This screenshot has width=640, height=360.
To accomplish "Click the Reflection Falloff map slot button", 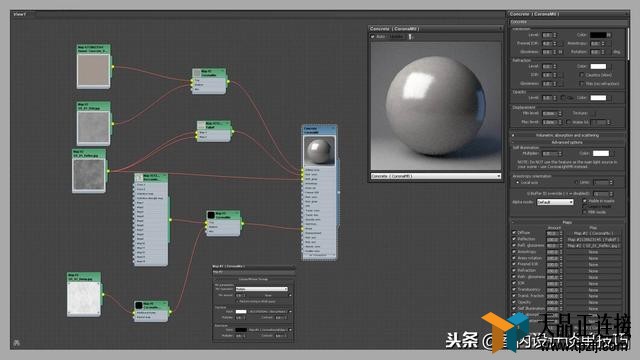I will click(593, 239).
